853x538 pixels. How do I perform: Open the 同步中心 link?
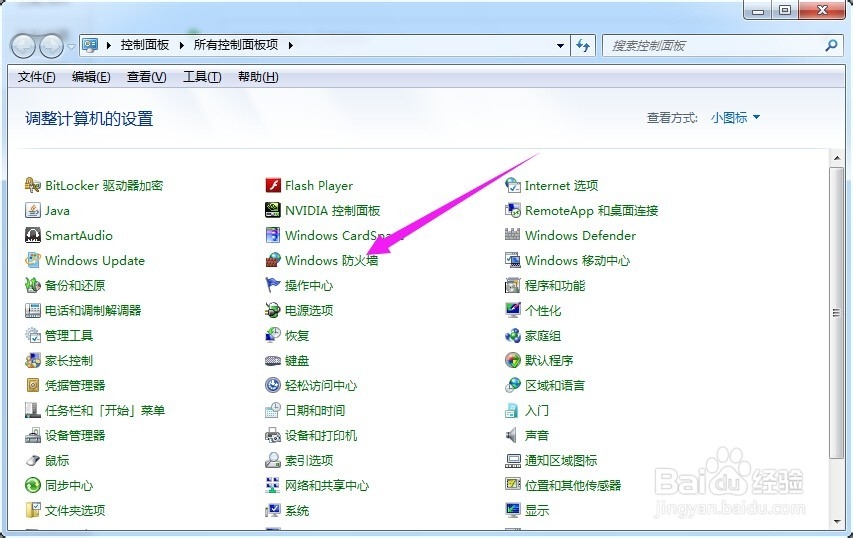pyautogui.click(x=69, y=486)
